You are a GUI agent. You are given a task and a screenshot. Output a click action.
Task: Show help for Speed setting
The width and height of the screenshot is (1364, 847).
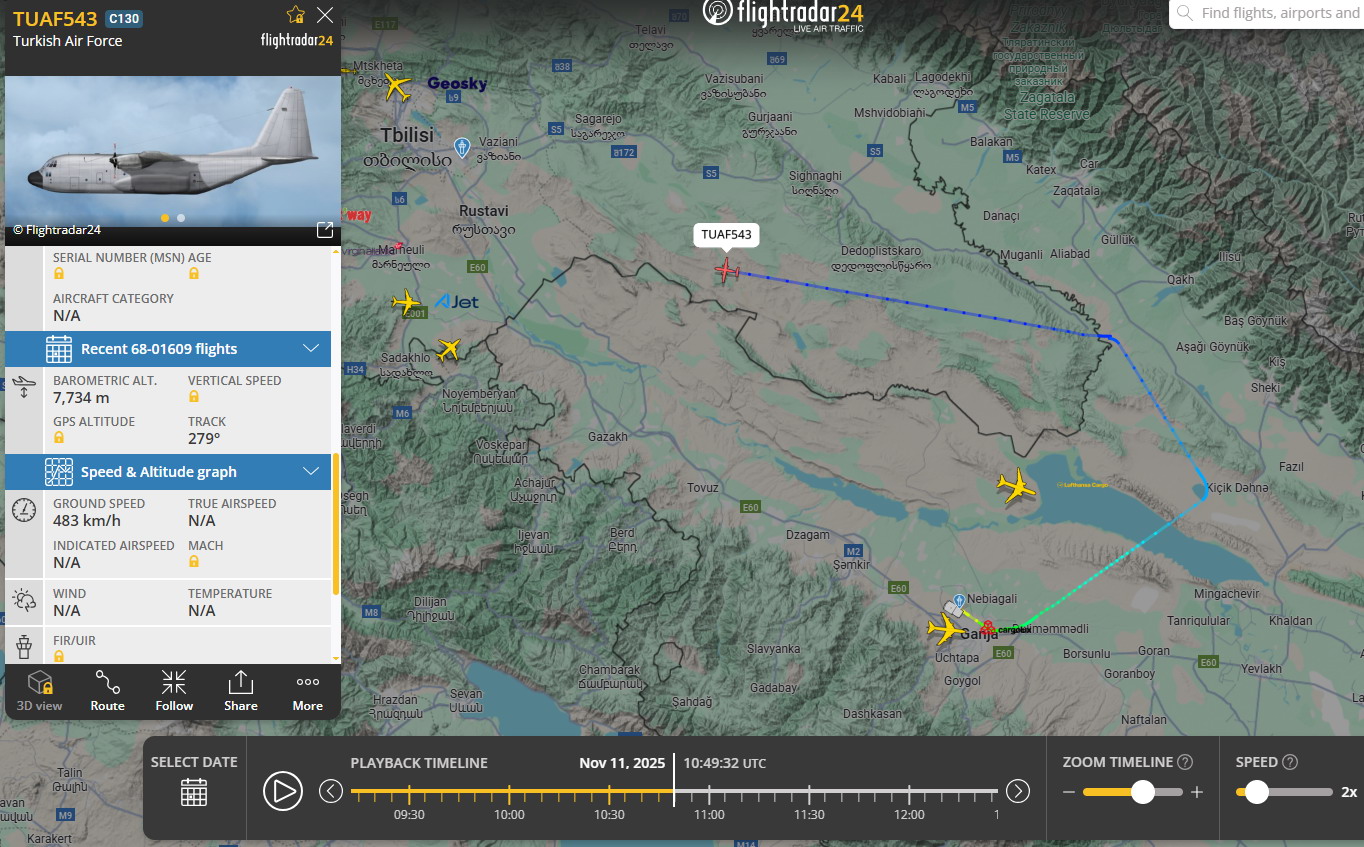tap(1290, 762)
